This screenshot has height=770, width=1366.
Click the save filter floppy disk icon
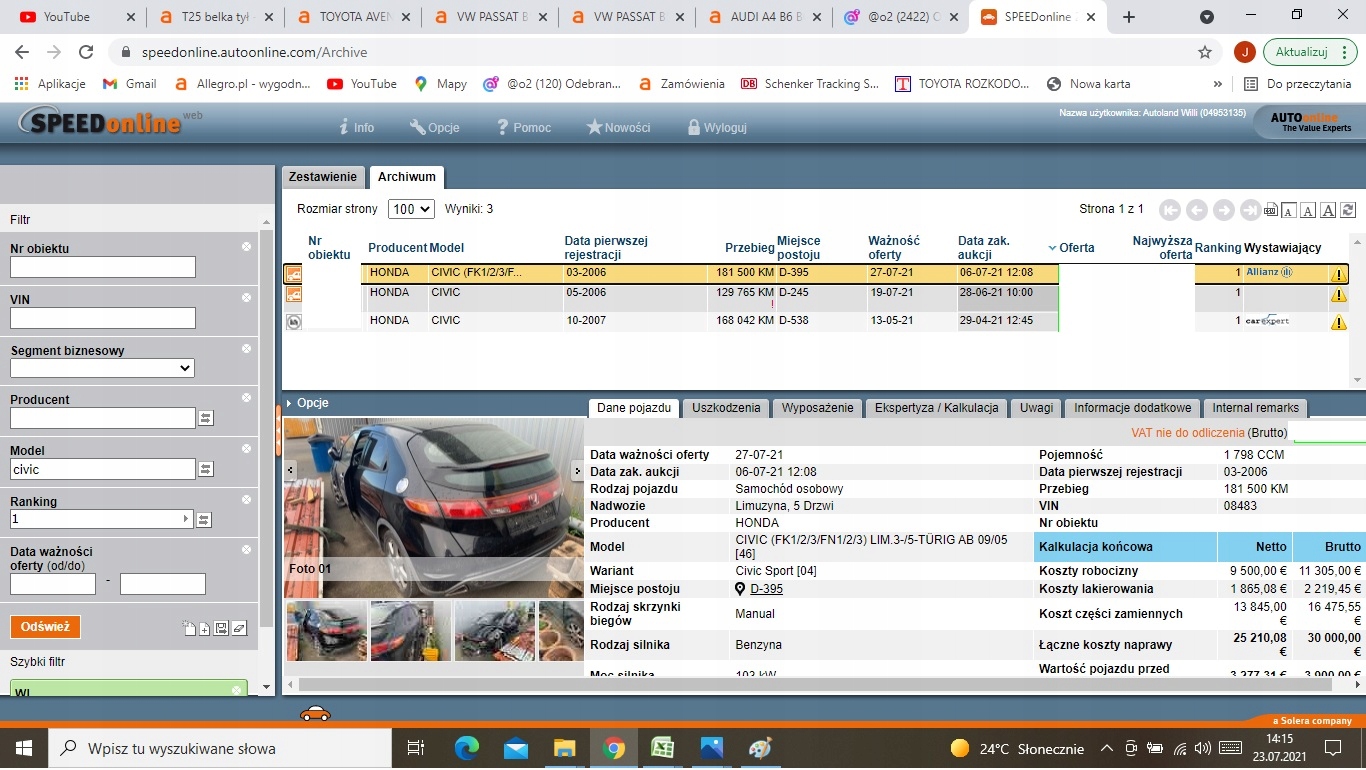pos(221,628)
